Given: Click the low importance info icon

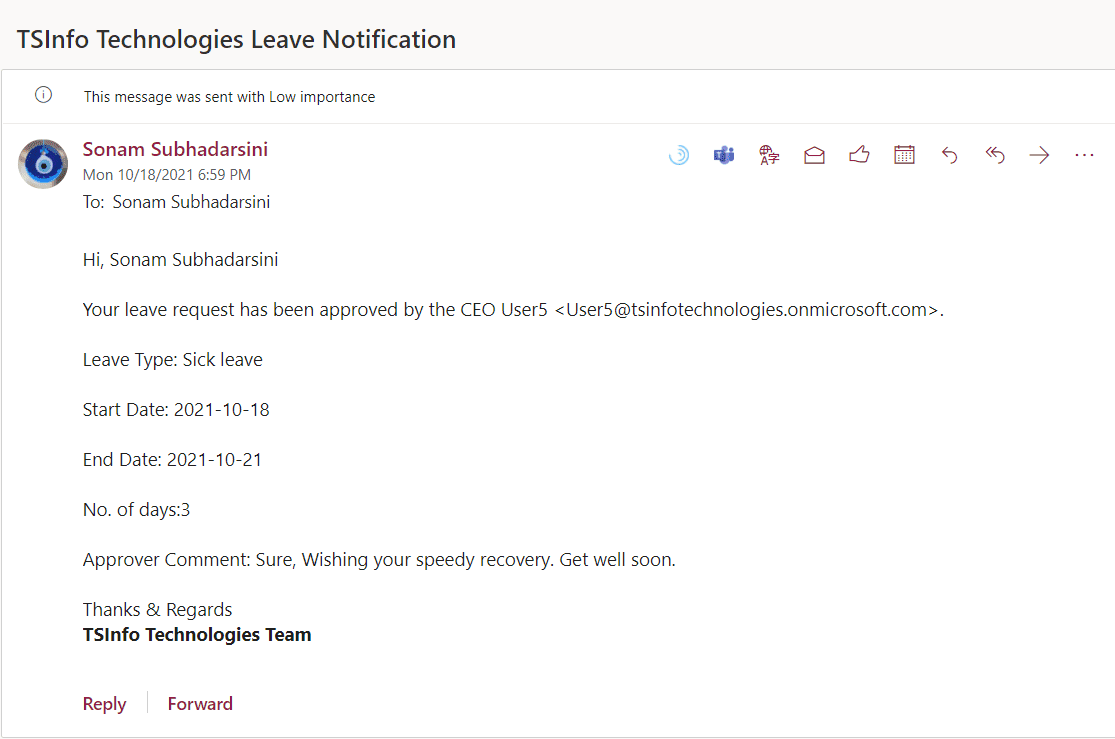Looking at the screenshot, I should pyautogui.click(x=43, y=96).
